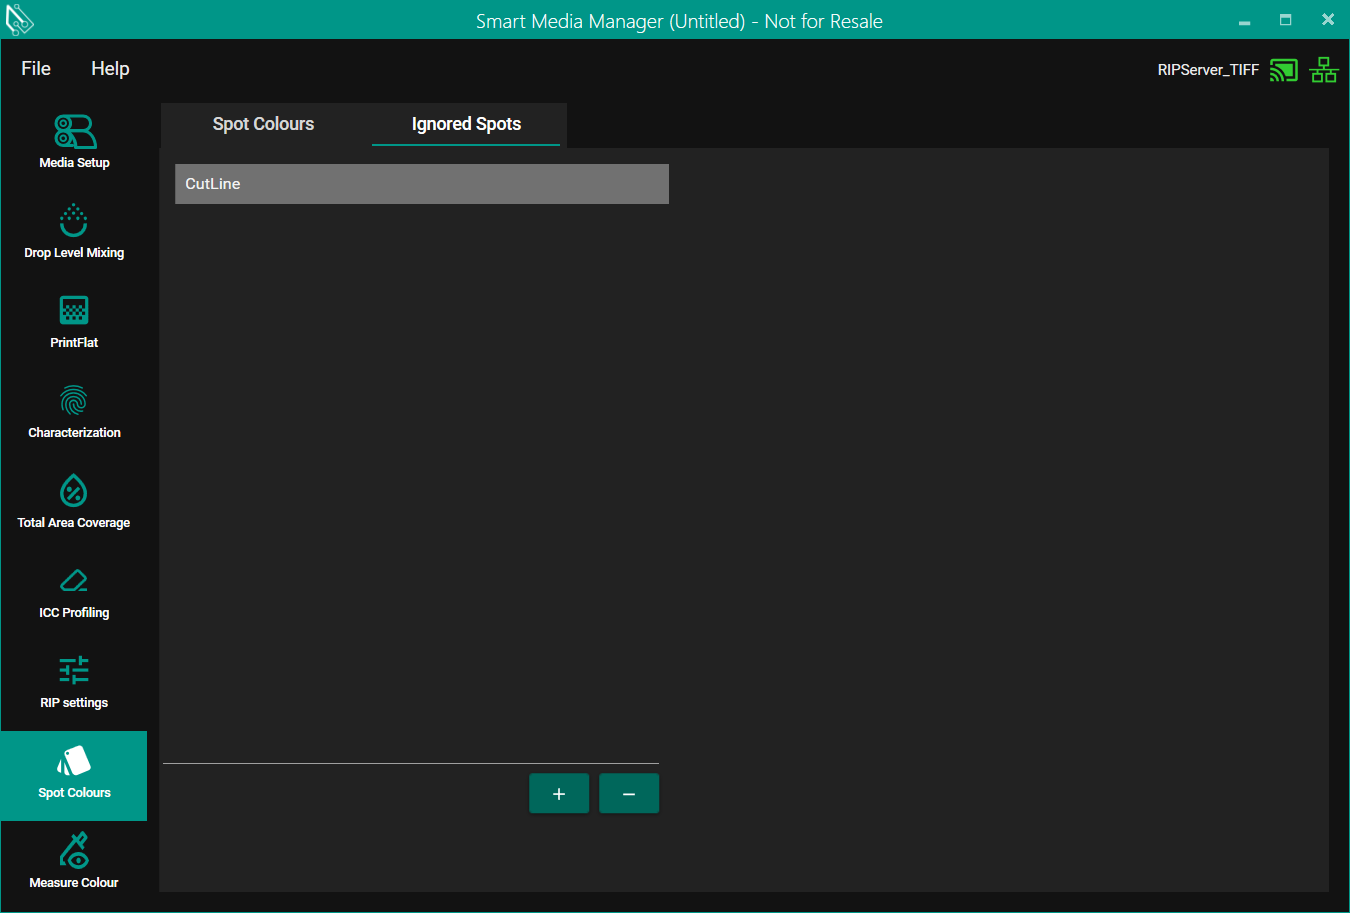Image resolution: width=1350 pixels, height=913 pixels.
Task: Click the app logo in title bar
Action: point(20,20)
